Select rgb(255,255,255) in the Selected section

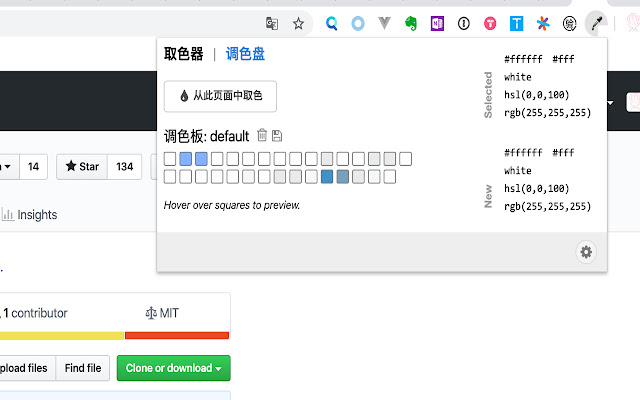pyautogui.click(x=547, y=113)
